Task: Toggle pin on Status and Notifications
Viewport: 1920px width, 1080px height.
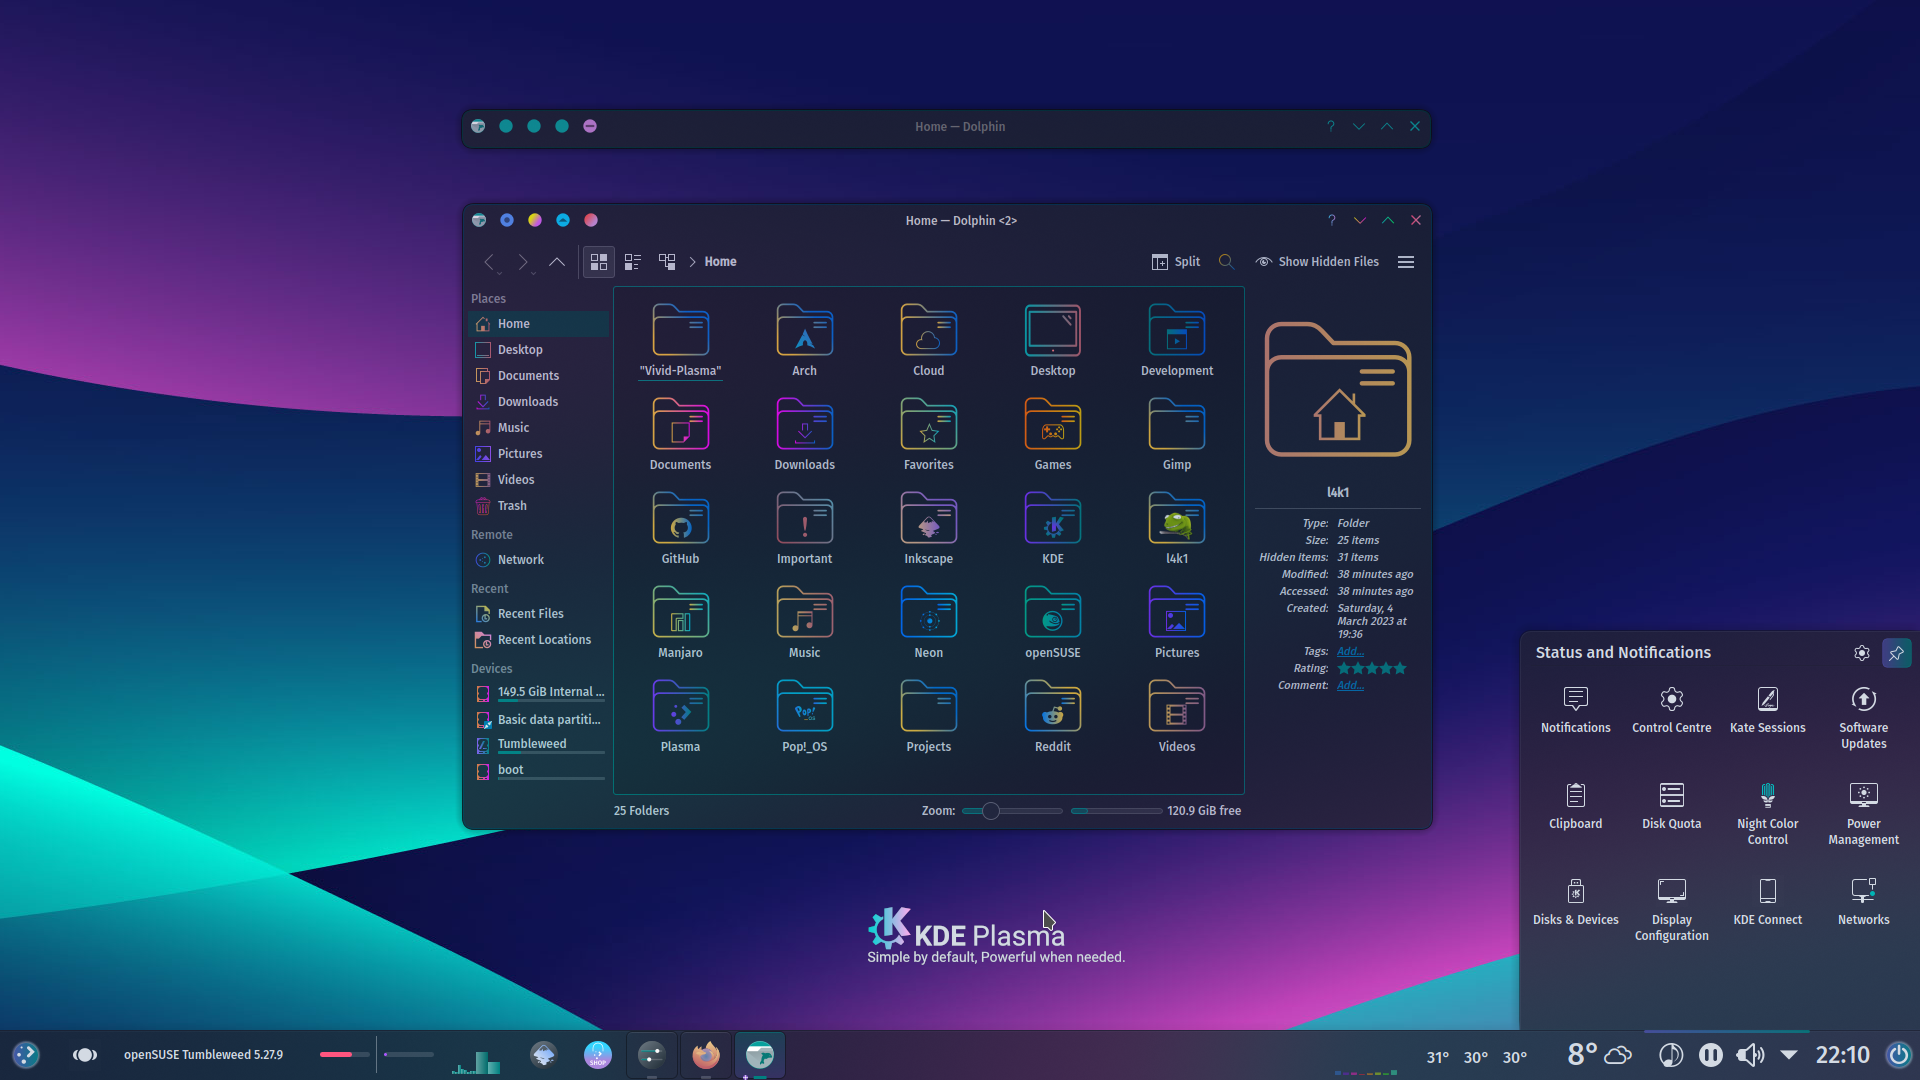Action: [1897, 653]
